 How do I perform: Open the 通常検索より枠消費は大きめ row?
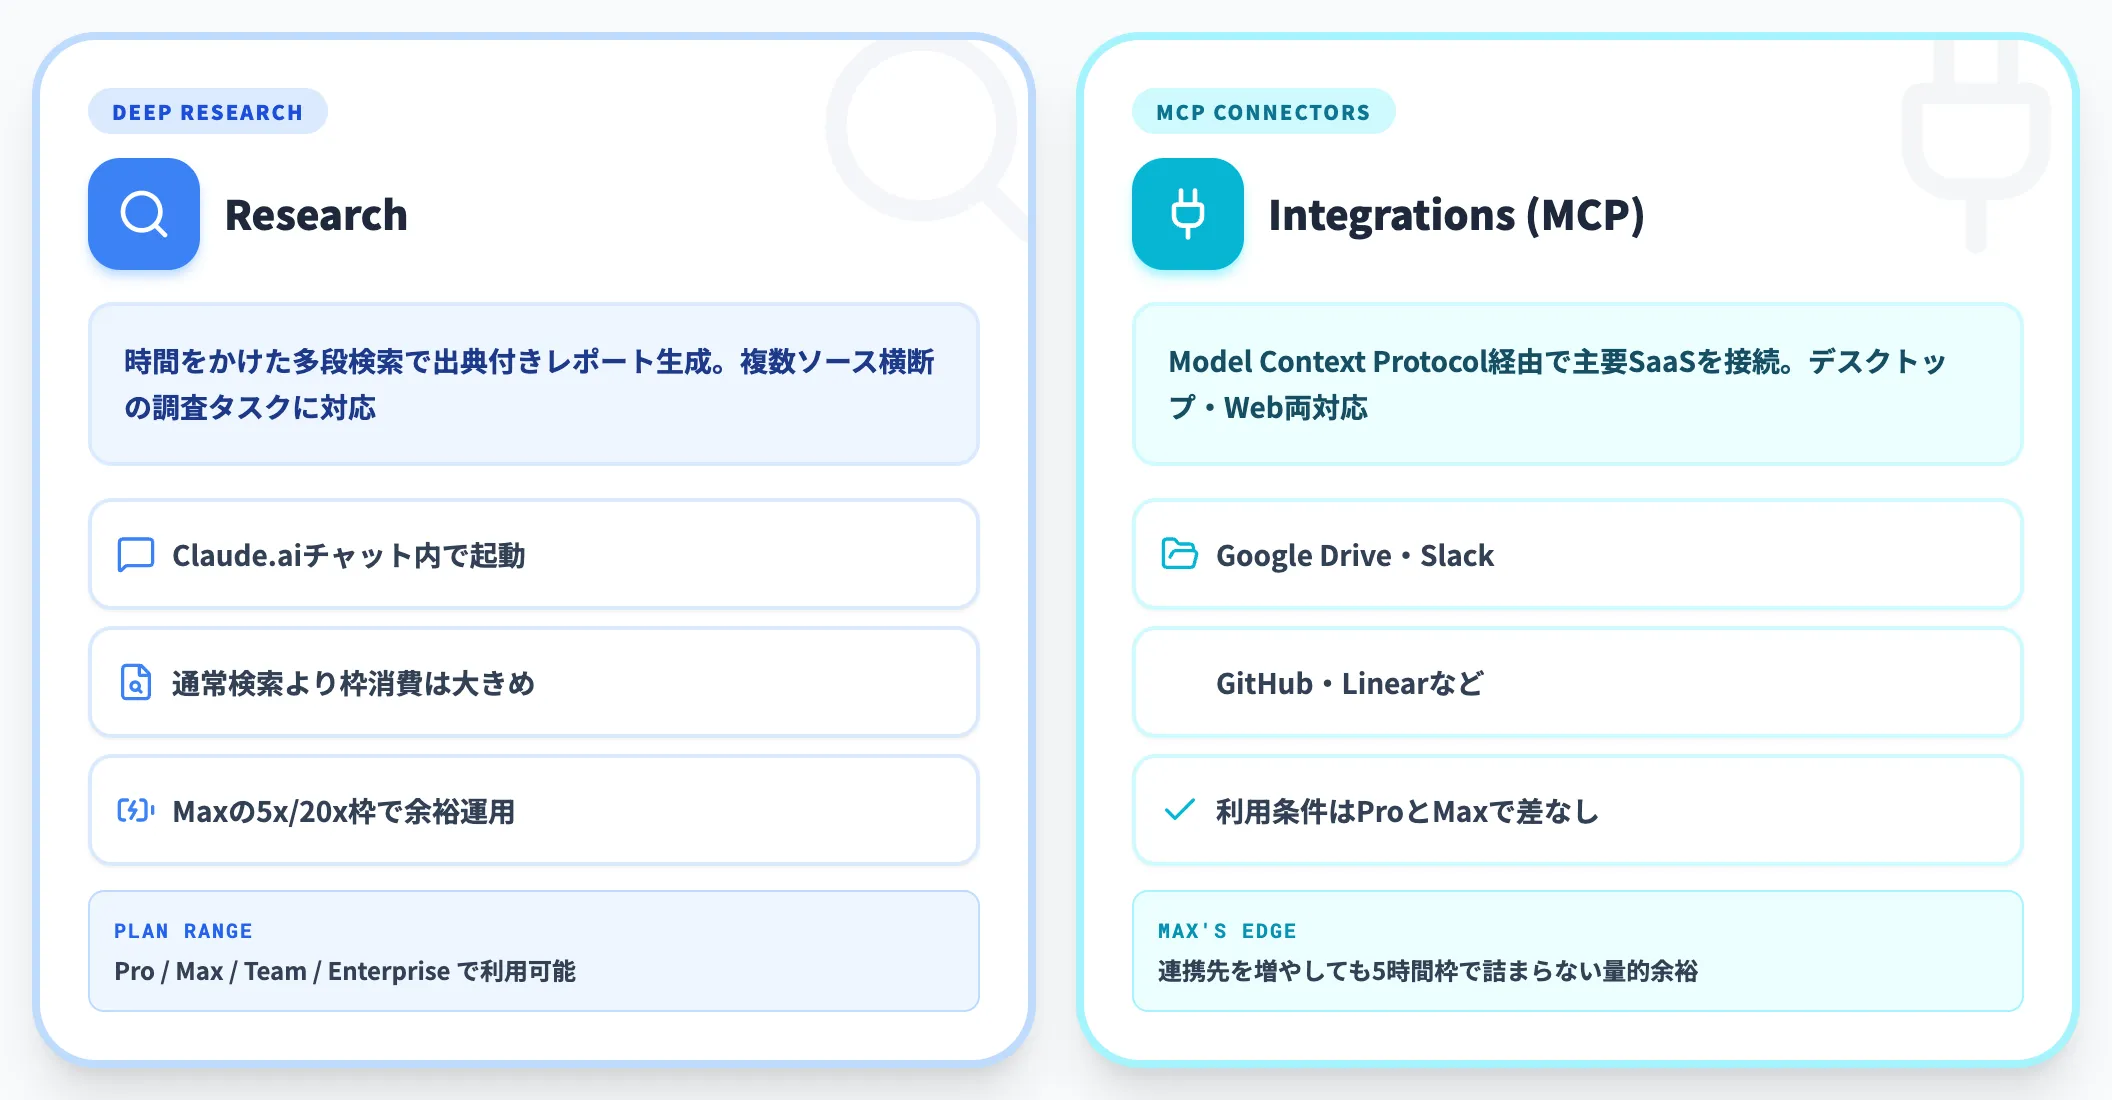click(x=534, y=682)
